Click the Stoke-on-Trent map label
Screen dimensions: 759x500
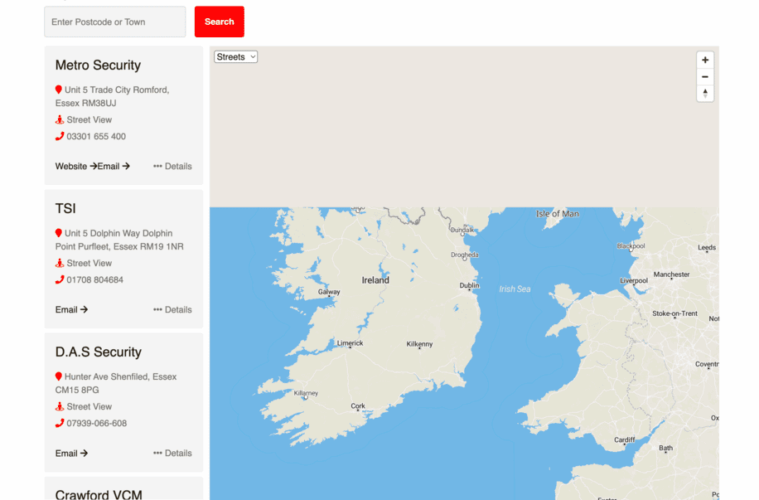[675, 313]
